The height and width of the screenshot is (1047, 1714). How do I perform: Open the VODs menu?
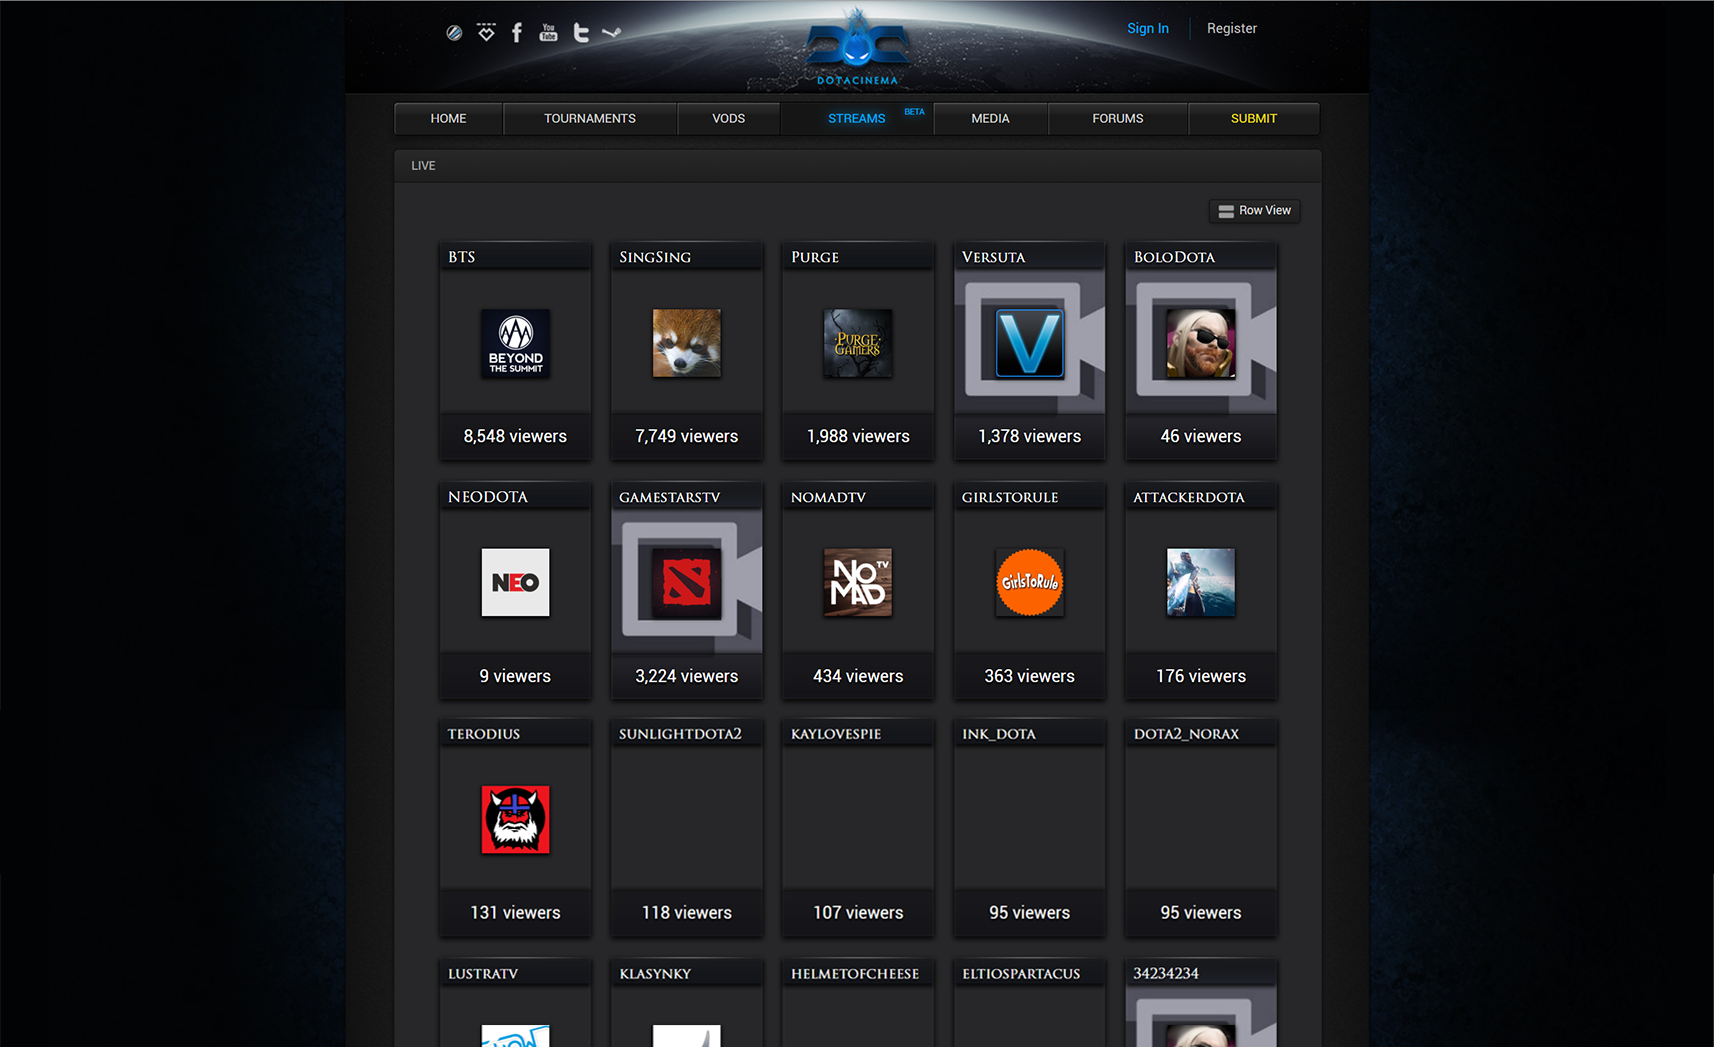click(728, 118)
